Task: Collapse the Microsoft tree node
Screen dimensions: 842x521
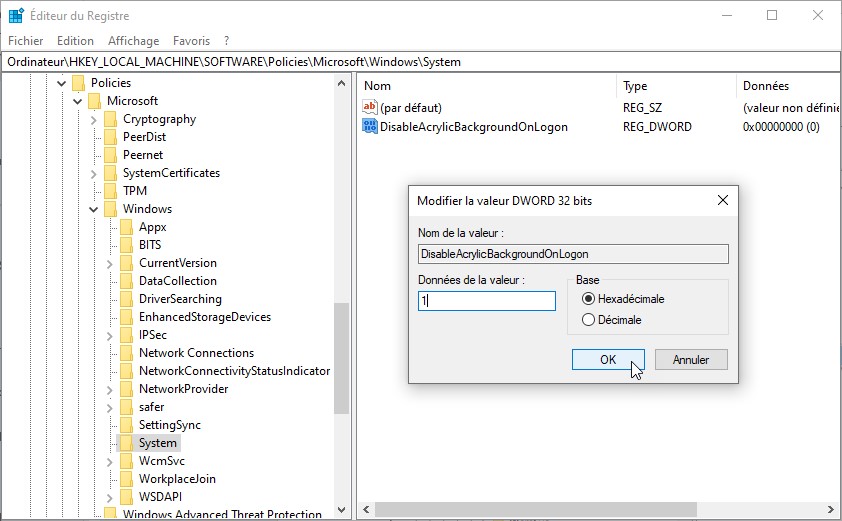Action: (x=78, y=101)
